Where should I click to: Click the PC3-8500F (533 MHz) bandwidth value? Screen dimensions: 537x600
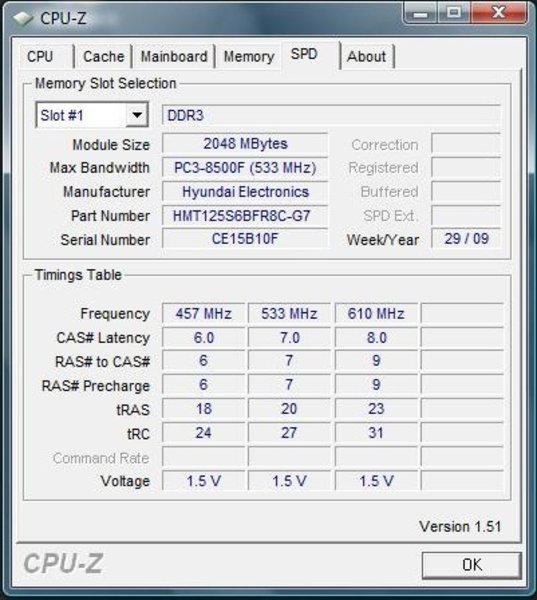[245, 168]
